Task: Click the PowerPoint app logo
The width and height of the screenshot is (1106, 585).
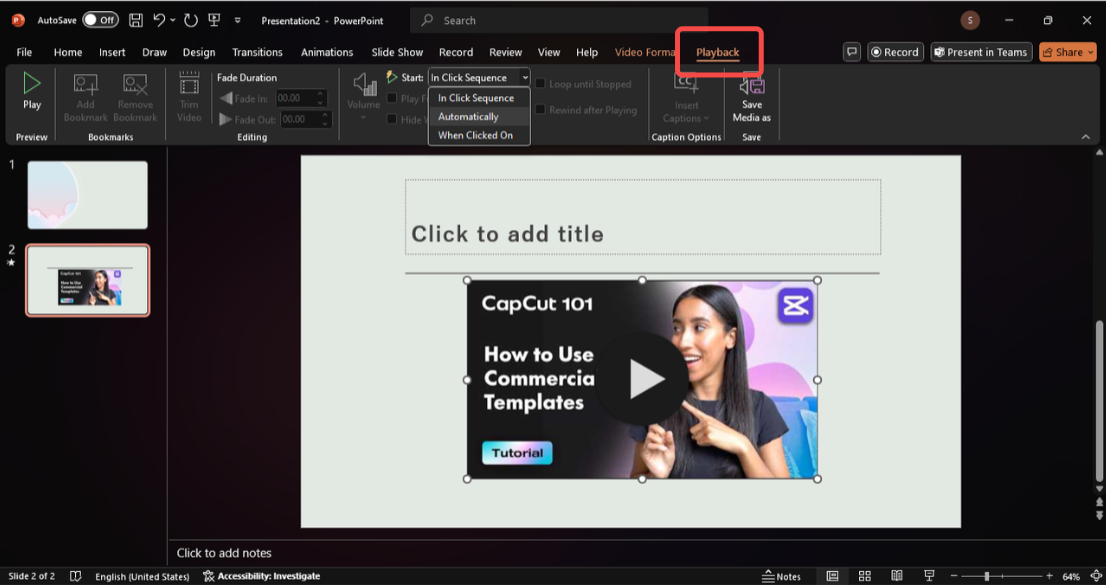Action: pos(18,20)
